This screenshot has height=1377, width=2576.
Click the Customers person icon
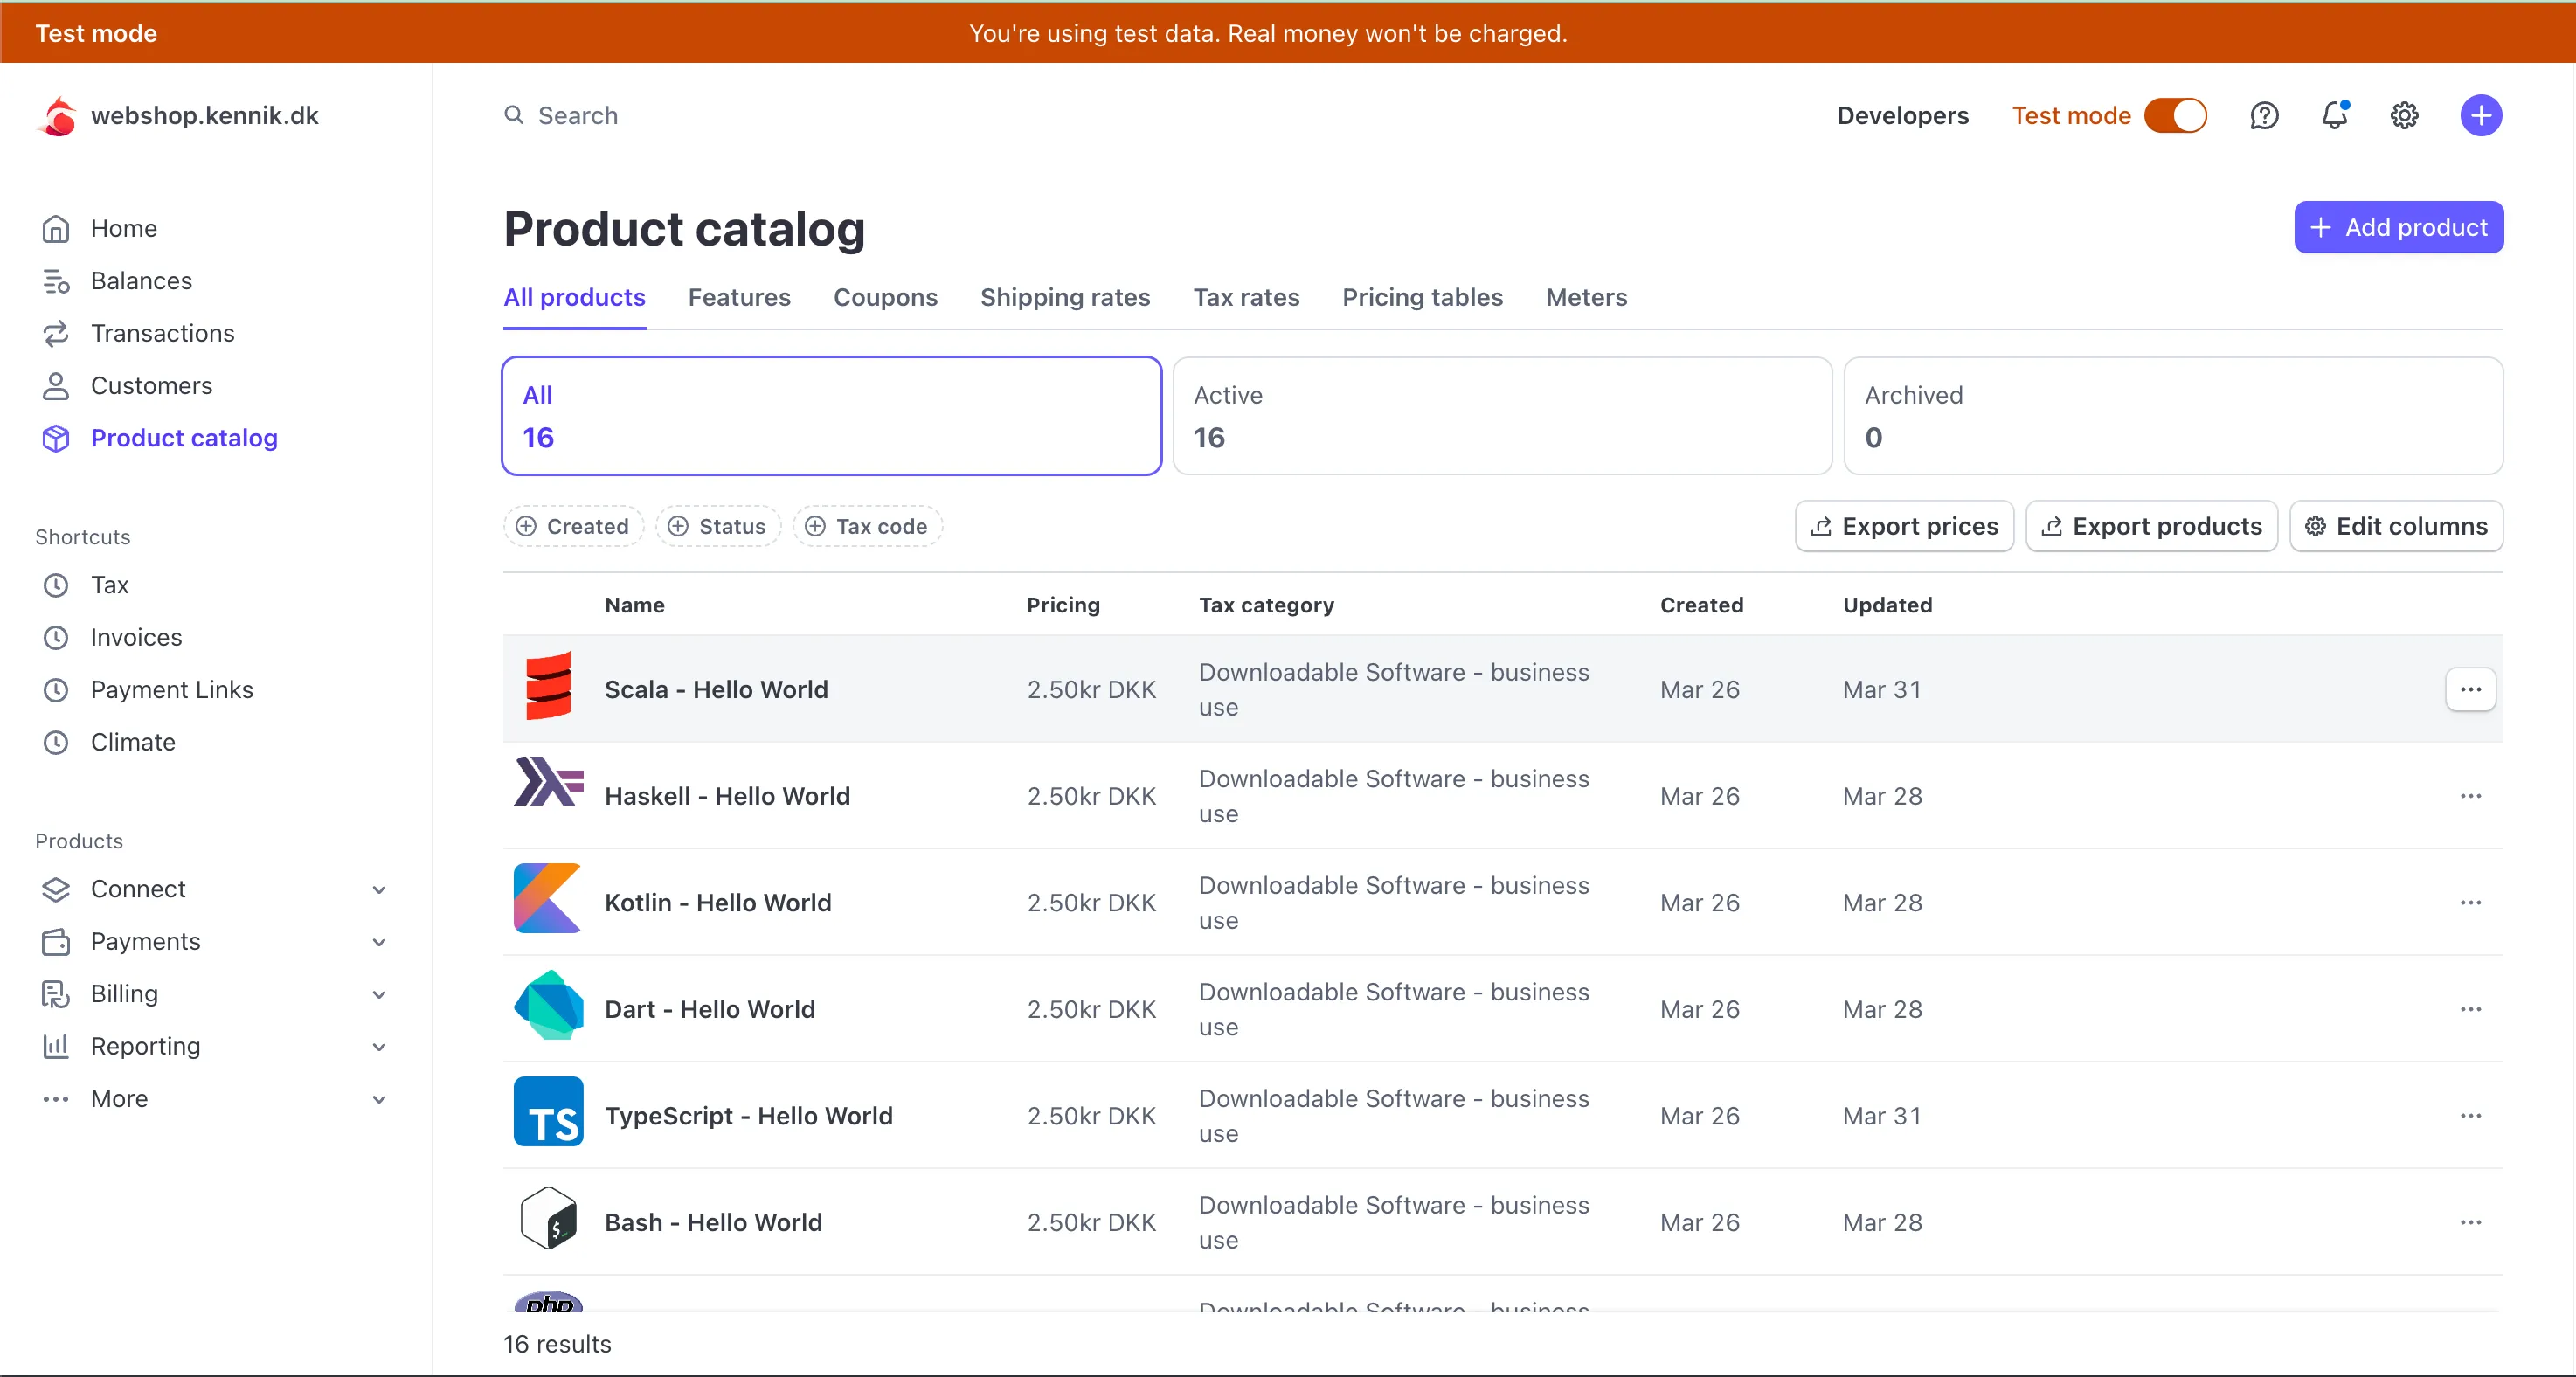click(x=56, y=386)
